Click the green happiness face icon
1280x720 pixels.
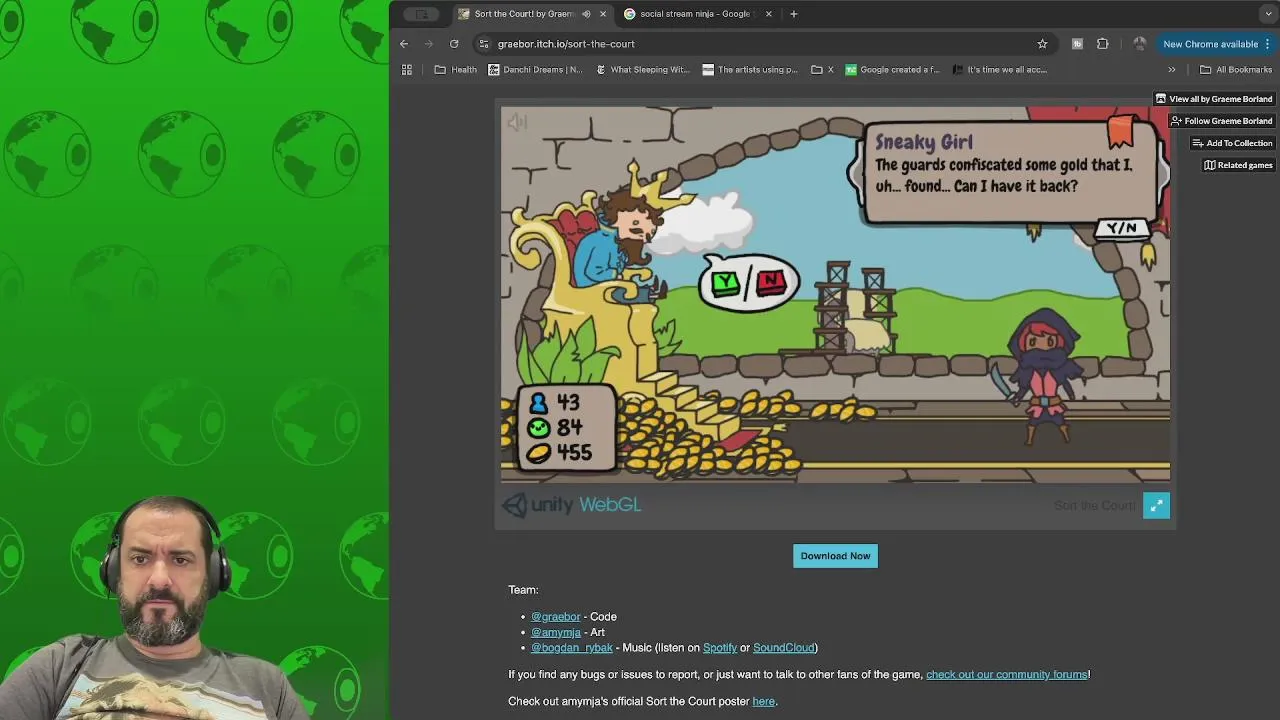[x=538, y=428]
